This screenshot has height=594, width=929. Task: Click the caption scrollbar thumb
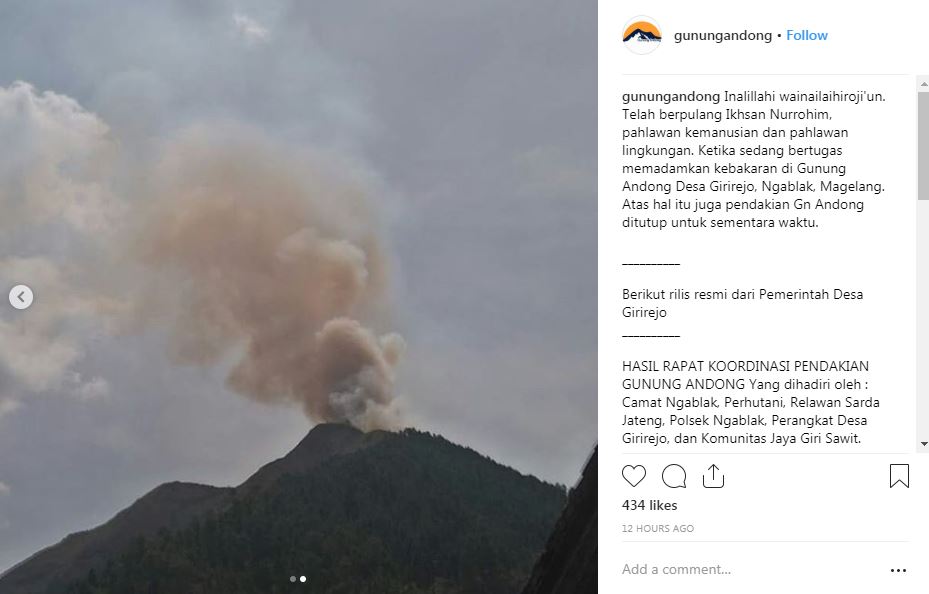[x=924, y=145]
